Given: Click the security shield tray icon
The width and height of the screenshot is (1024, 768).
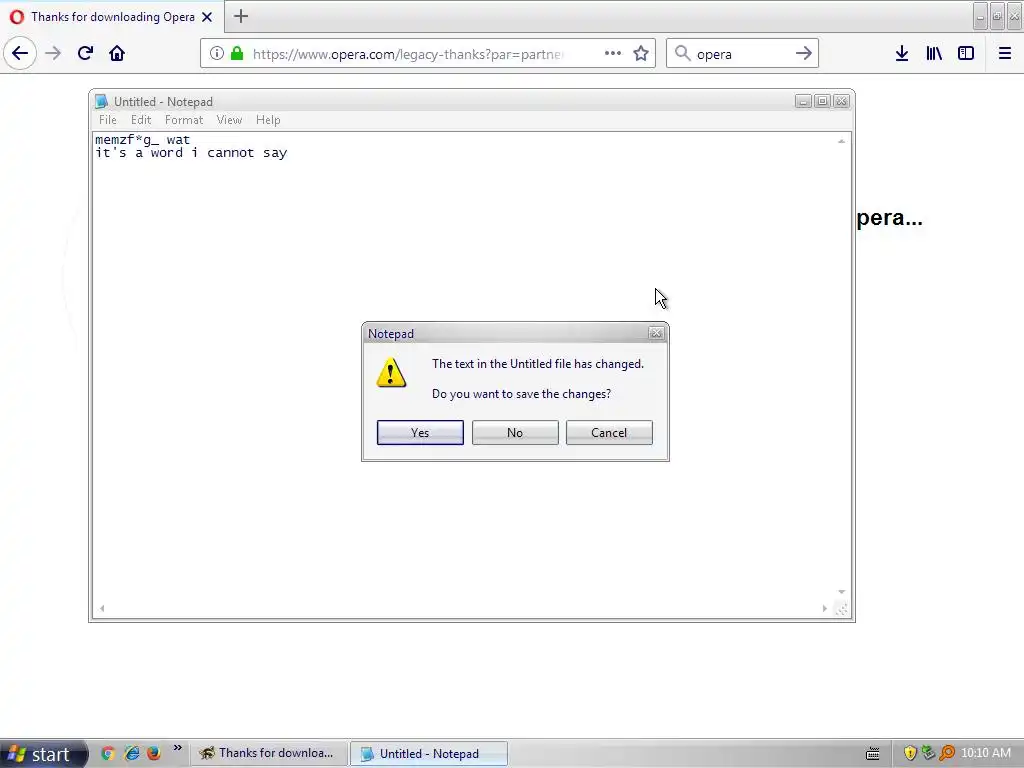Looking at the screenshot, I should pyautogui.click(x=910, y=753).
